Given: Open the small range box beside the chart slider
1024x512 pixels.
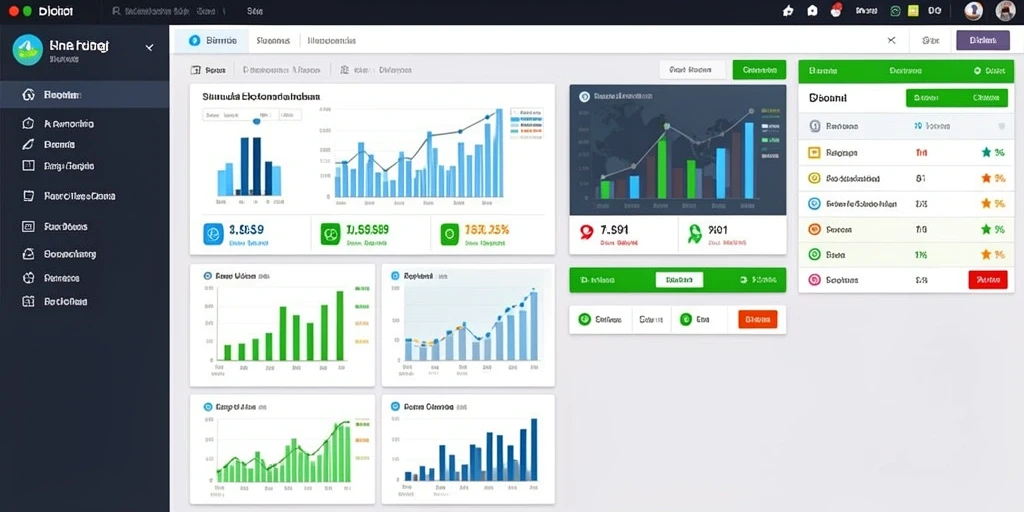Looking at the screenshot, I should pyautogui.click(x=291, y=115).
